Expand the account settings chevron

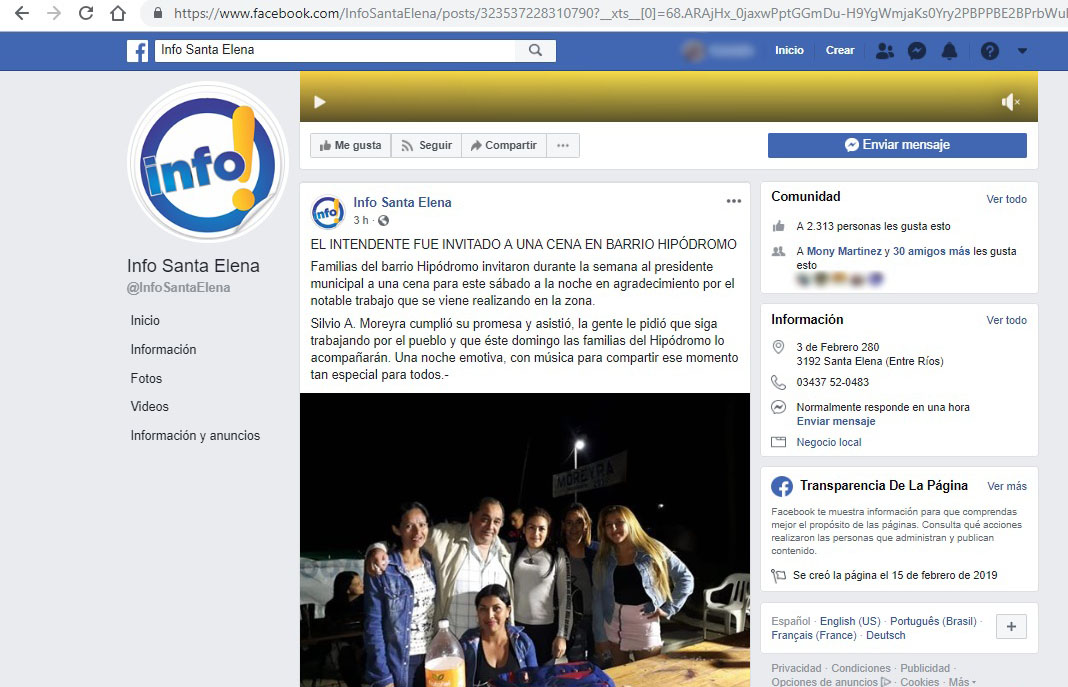coord(1021,50)
